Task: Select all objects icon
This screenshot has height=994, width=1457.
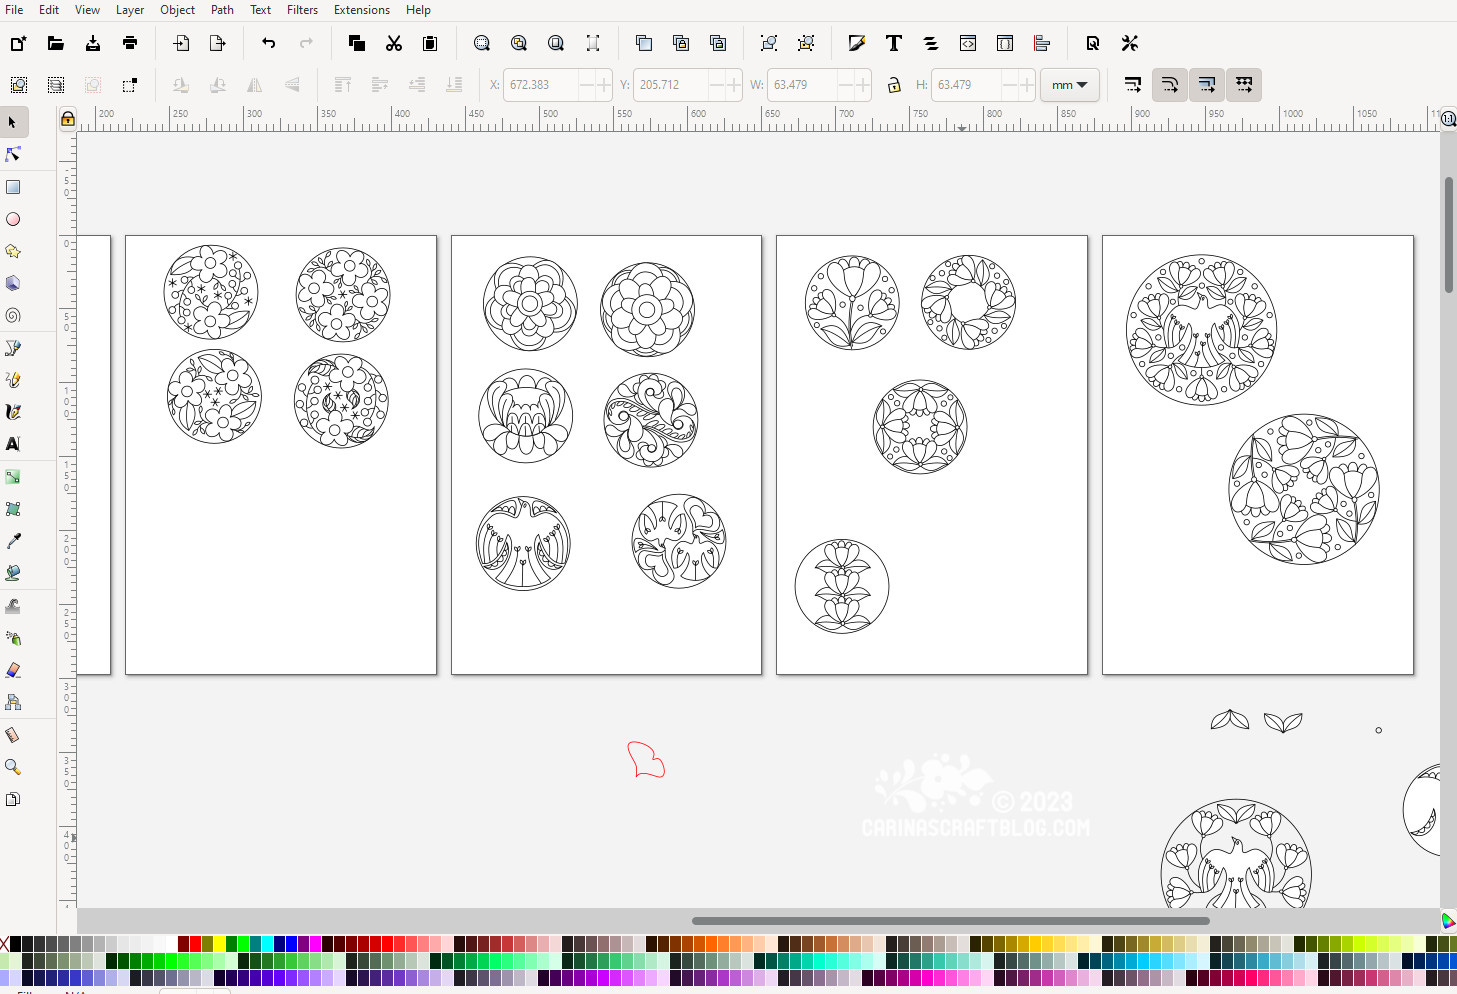Action: (x=19, y=85)
